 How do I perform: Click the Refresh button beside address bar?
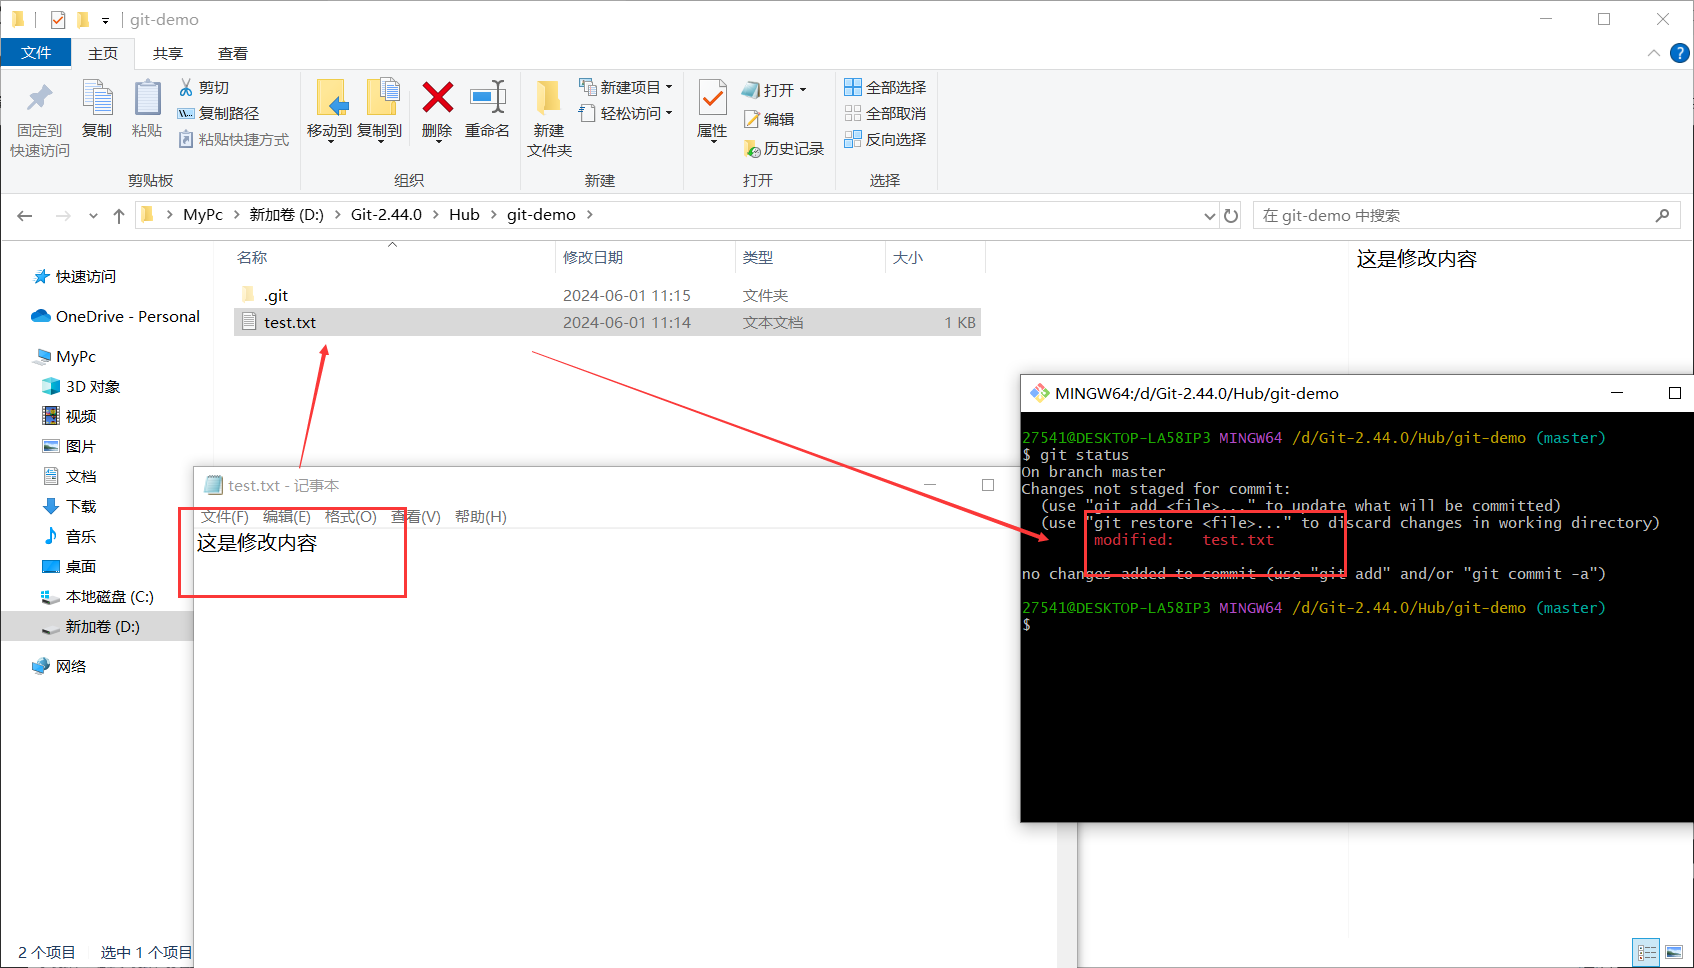click(1231, 215)
